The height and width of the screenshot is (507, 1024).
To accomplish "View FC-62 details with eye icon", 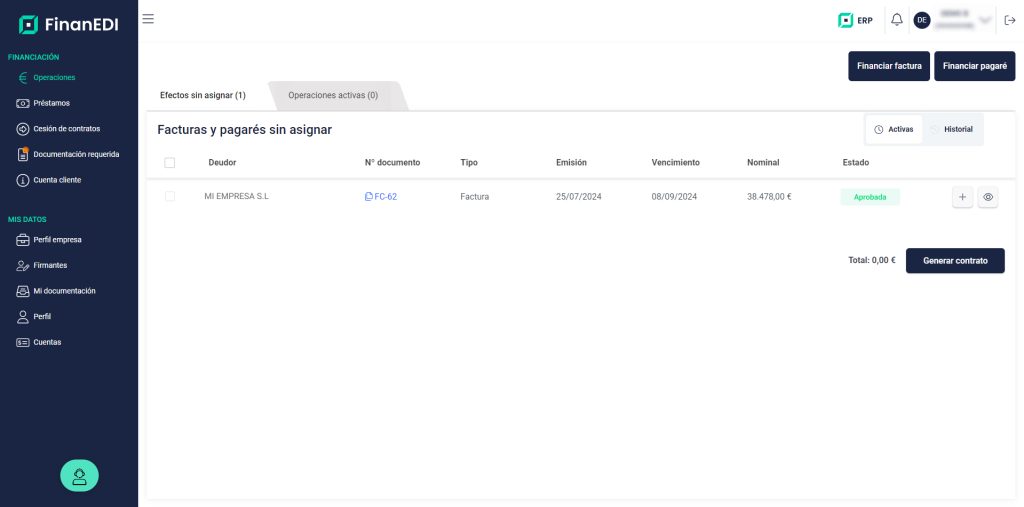I will coord(987,197).
